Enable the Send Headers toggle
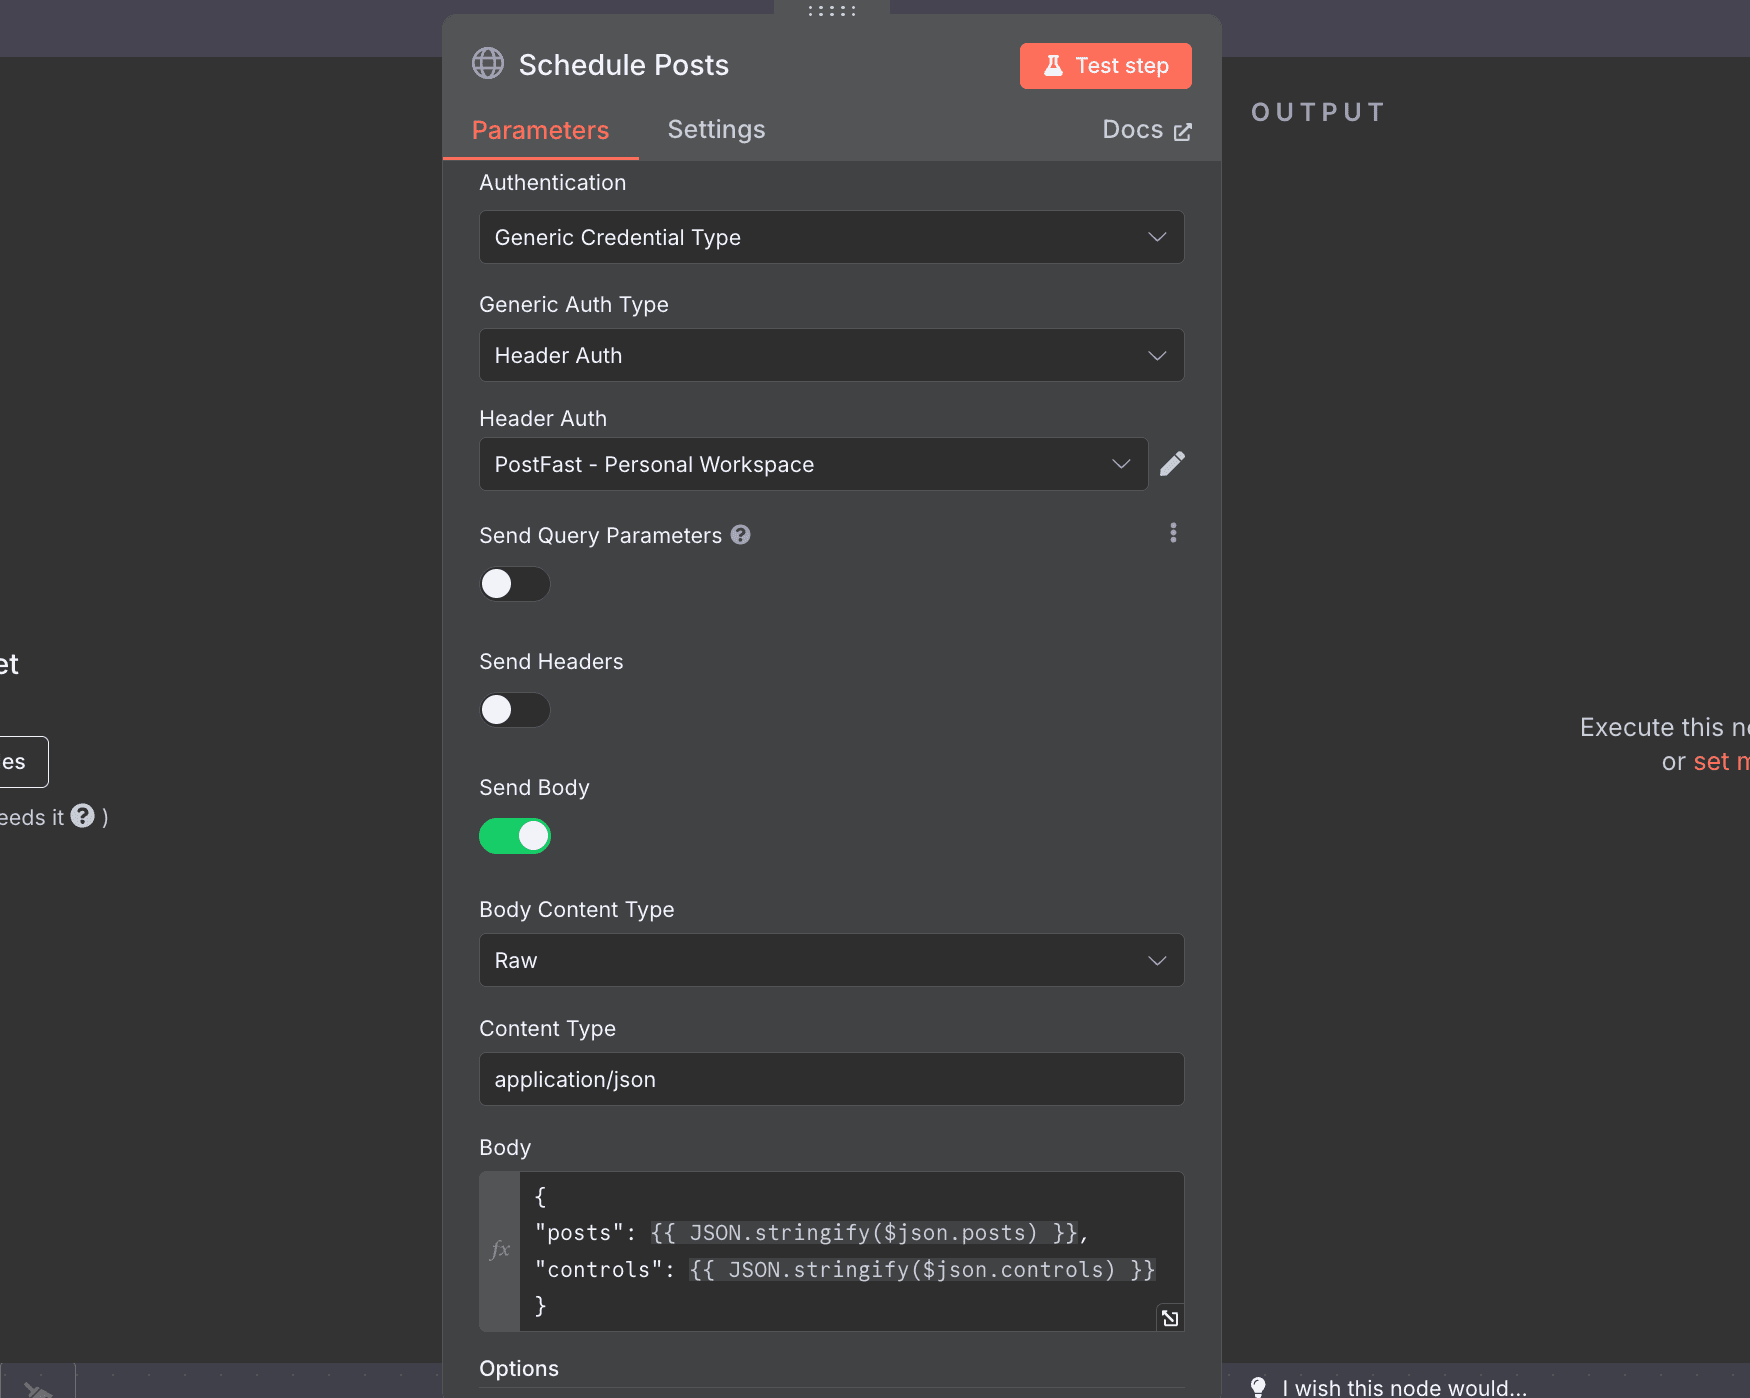Screen dimensions: 1750x1398 [514, 710]
